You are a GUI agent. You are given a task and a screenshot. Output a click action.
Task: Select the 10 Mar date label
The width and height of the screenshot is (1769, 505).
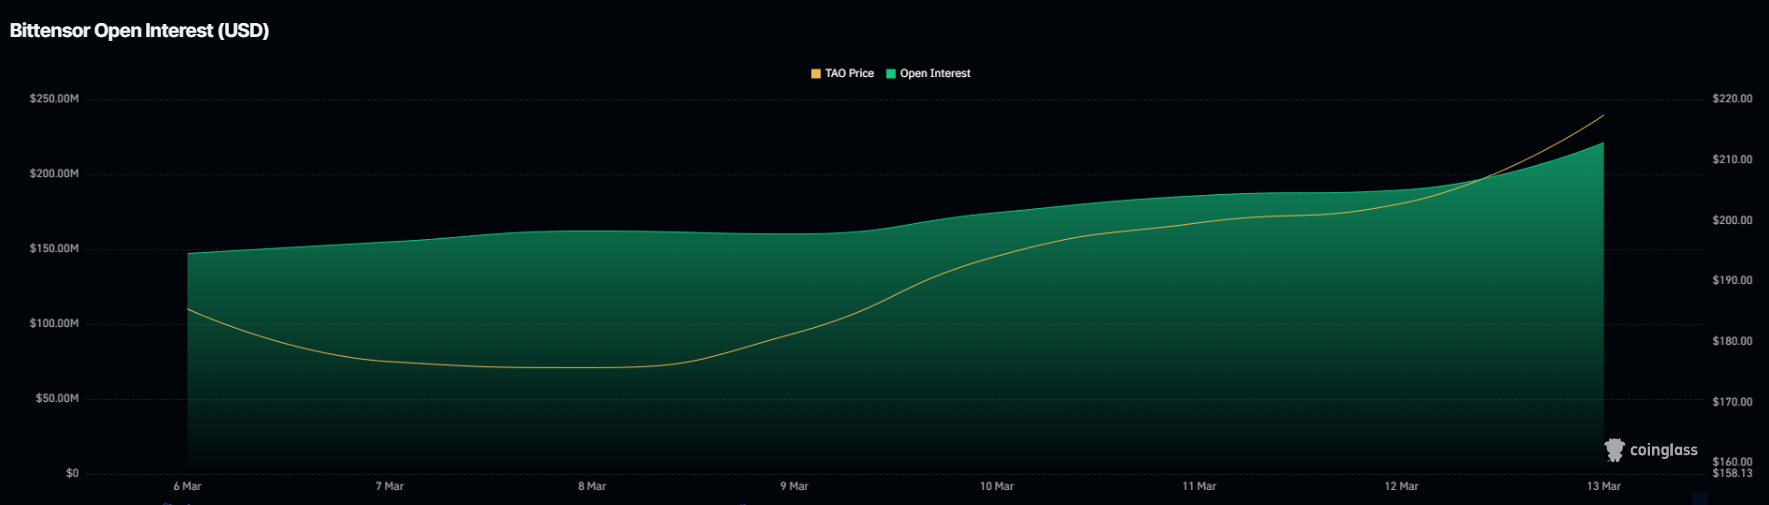997,486
